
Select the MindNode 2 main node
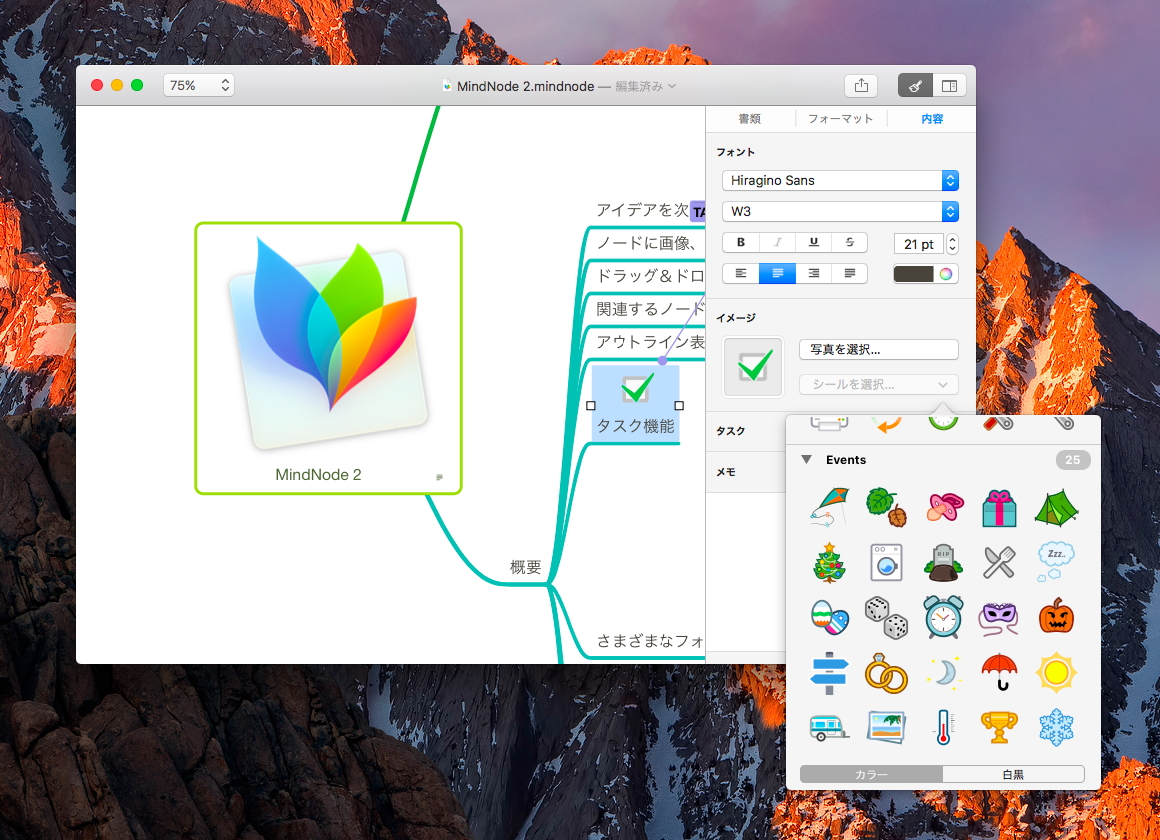pyautogui.click(x=328, y=358)
